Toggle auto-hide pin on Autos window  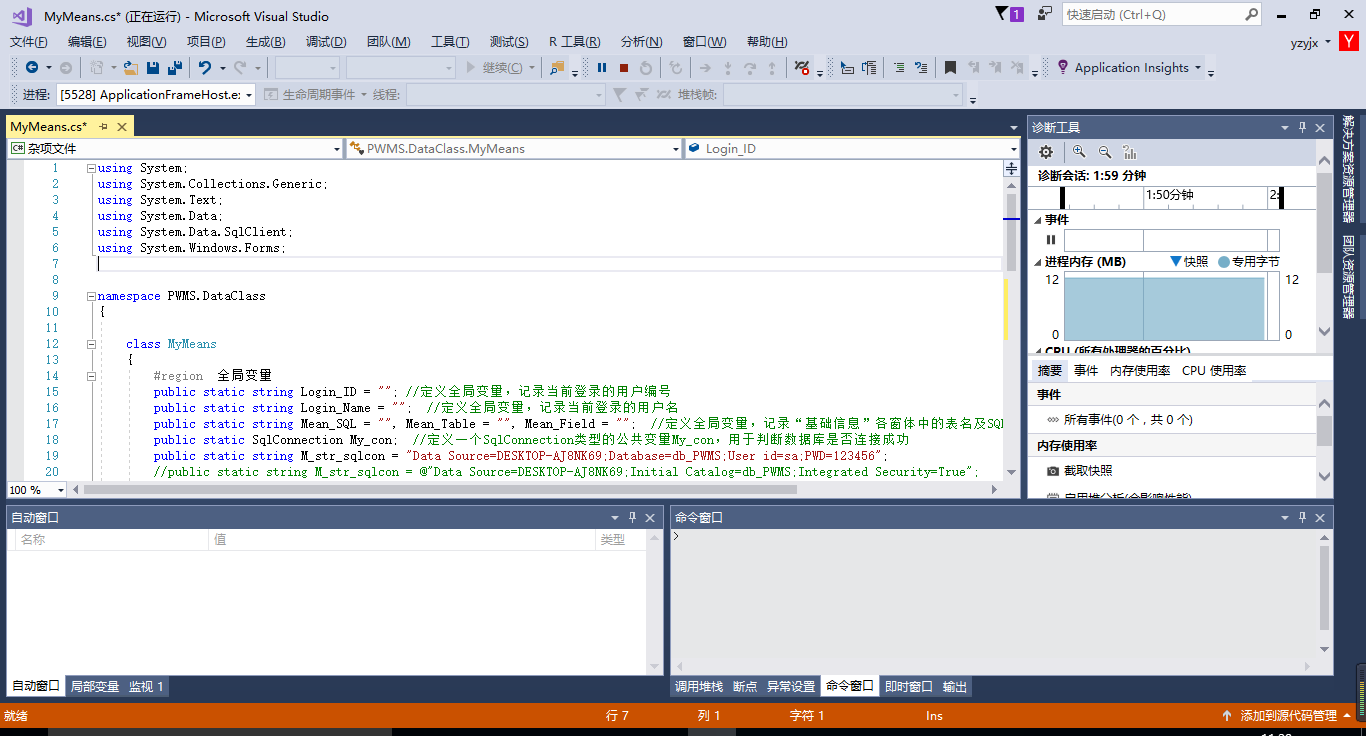[632, 517]
